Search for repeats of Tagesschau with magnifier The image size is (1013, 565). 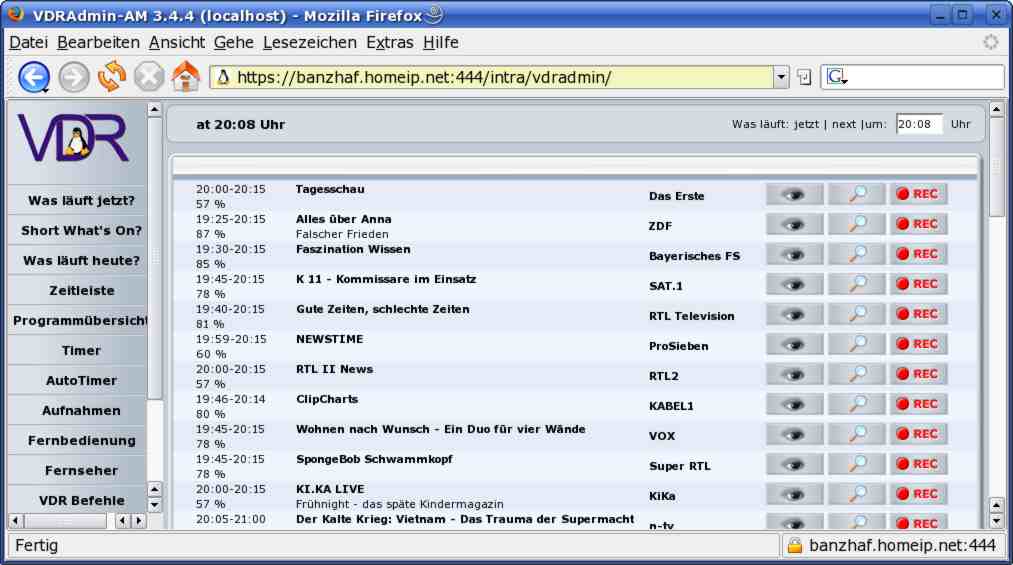tap(857, 194)
